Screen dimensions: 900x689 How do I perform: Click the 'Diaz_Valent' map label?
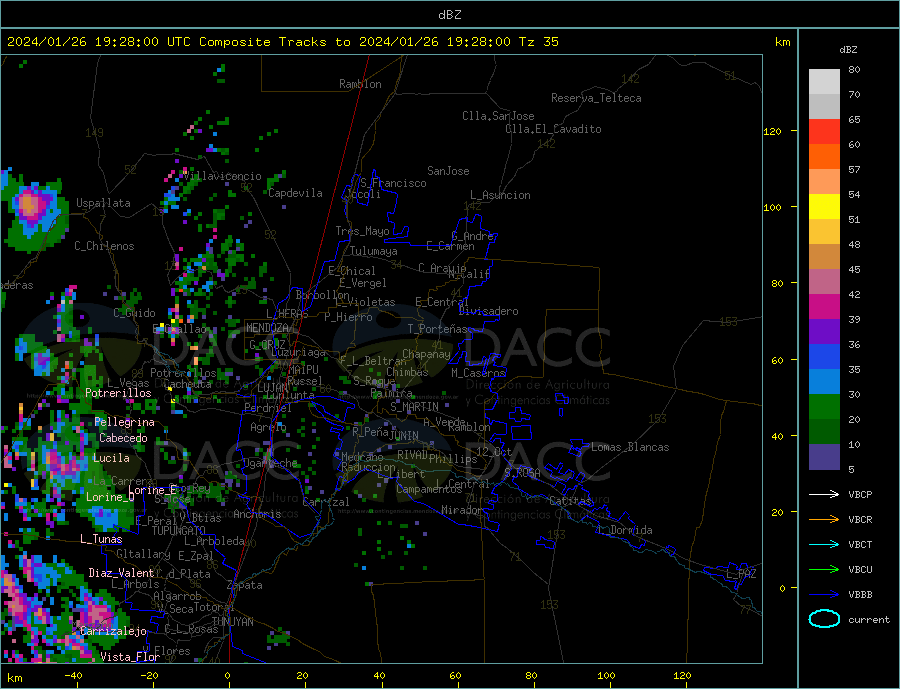click(121, 573)
